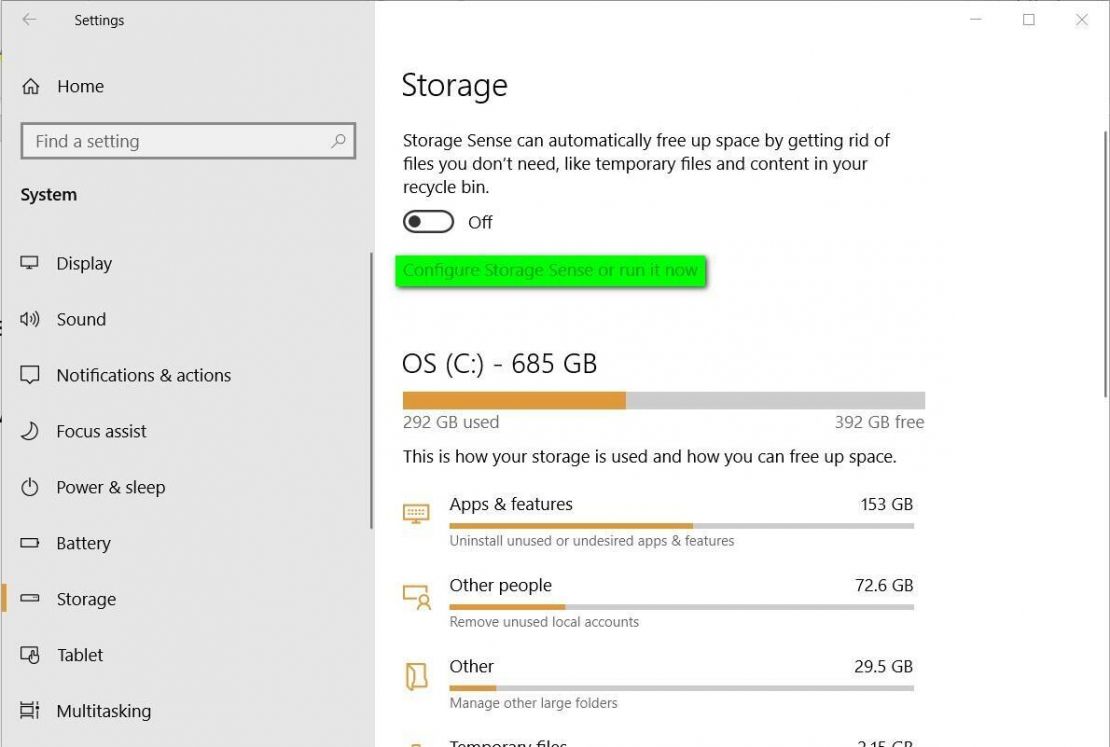Open the Temporary files category

coord(510,742)
